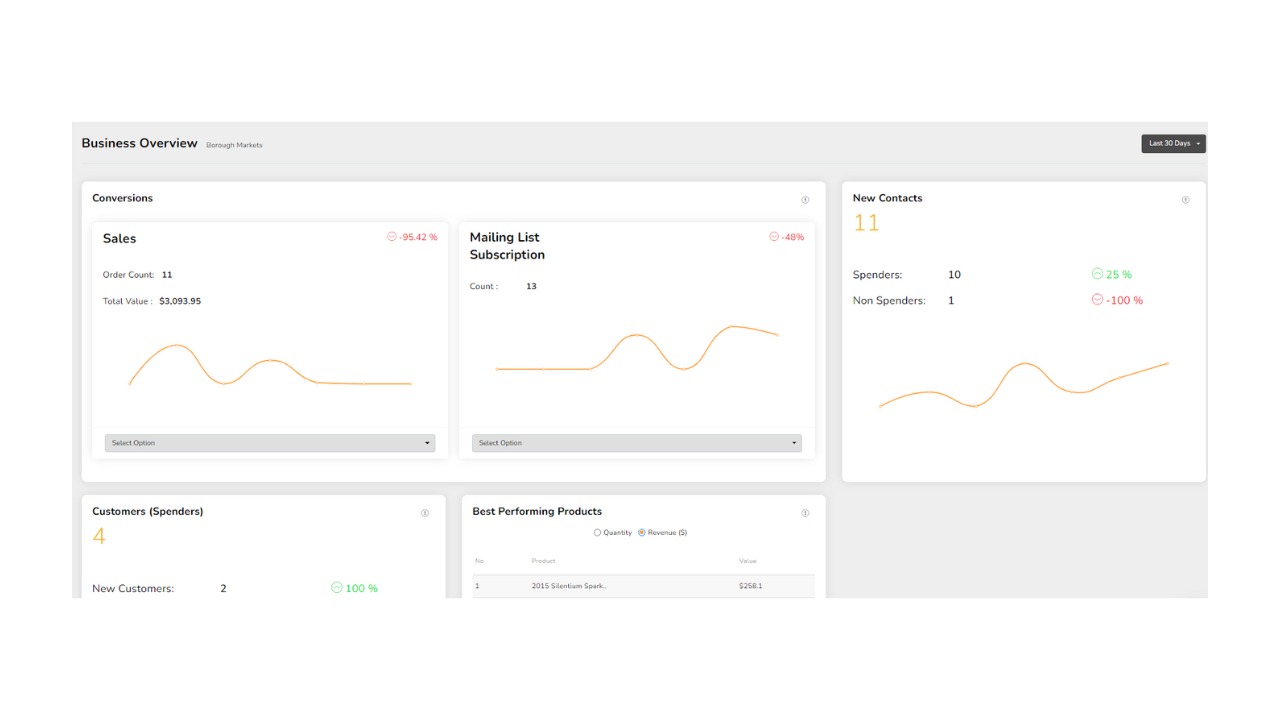Image resolution: width=1280 pixels, height=720 pixels.
Task: Select the Revenue ($) radio button
Action: (642, 533)
